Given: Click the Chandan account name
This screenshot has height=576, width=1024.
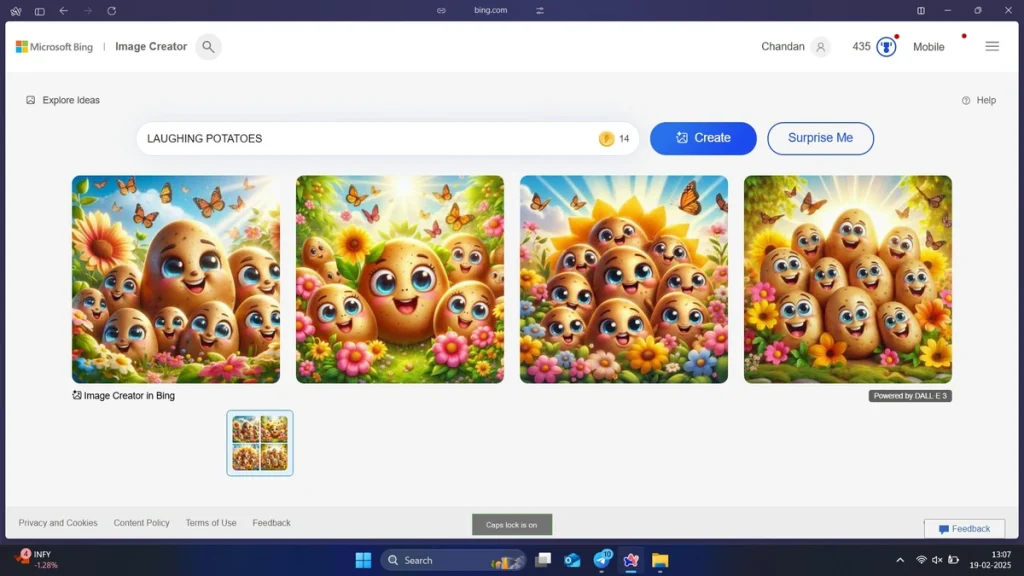Looking at the screenshot, I should (x=782, y=47).
